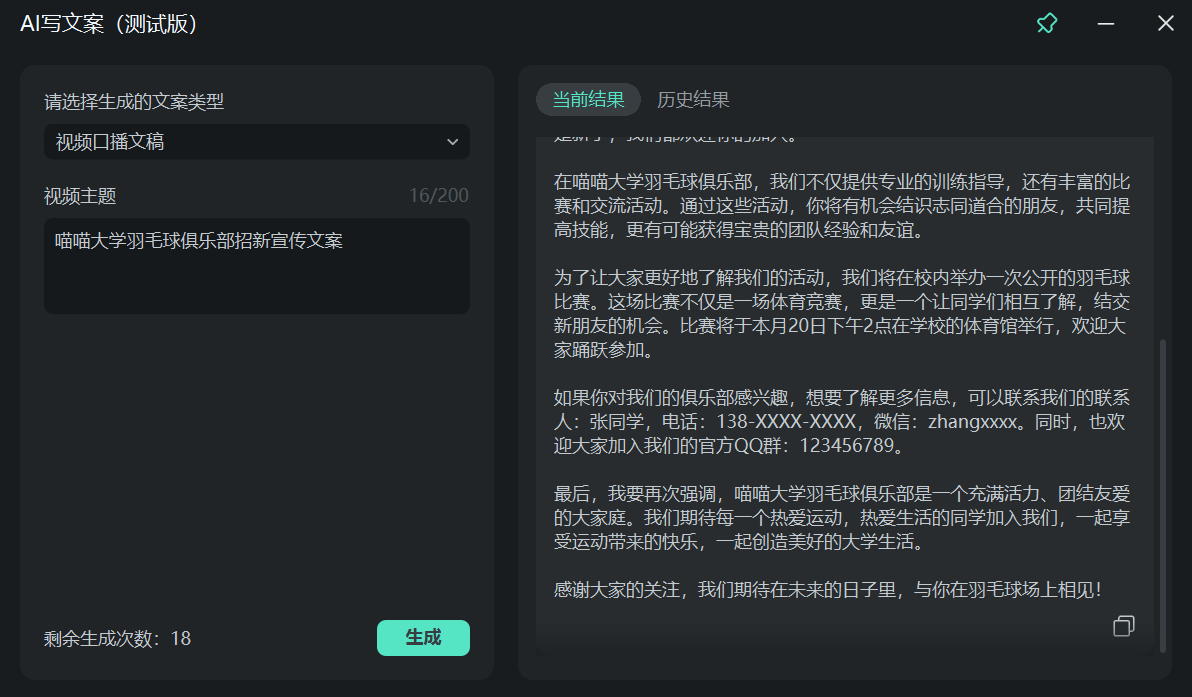Click the chevron on the type combo box

point(452,141)
